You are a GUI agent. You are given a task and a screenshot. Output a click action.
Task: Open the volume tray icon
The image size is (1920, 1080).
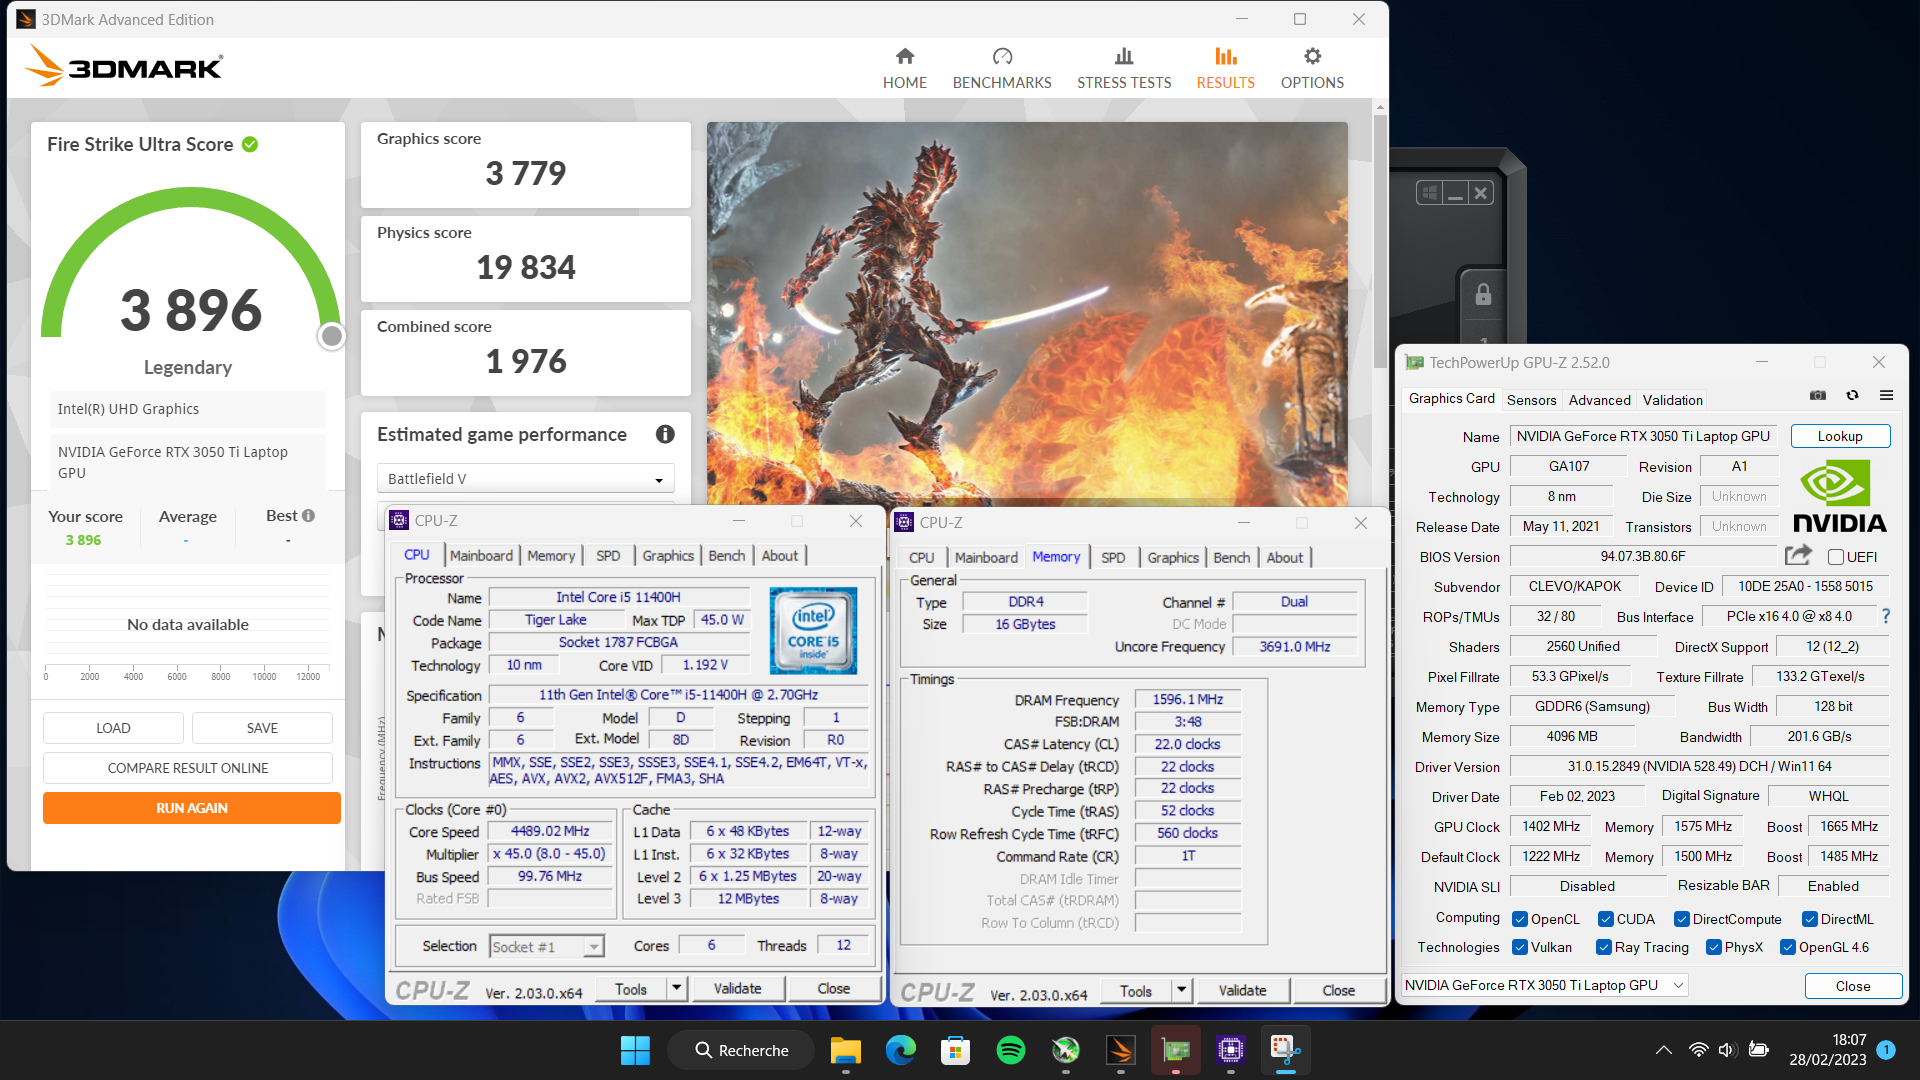(x=1727, y=1050)
